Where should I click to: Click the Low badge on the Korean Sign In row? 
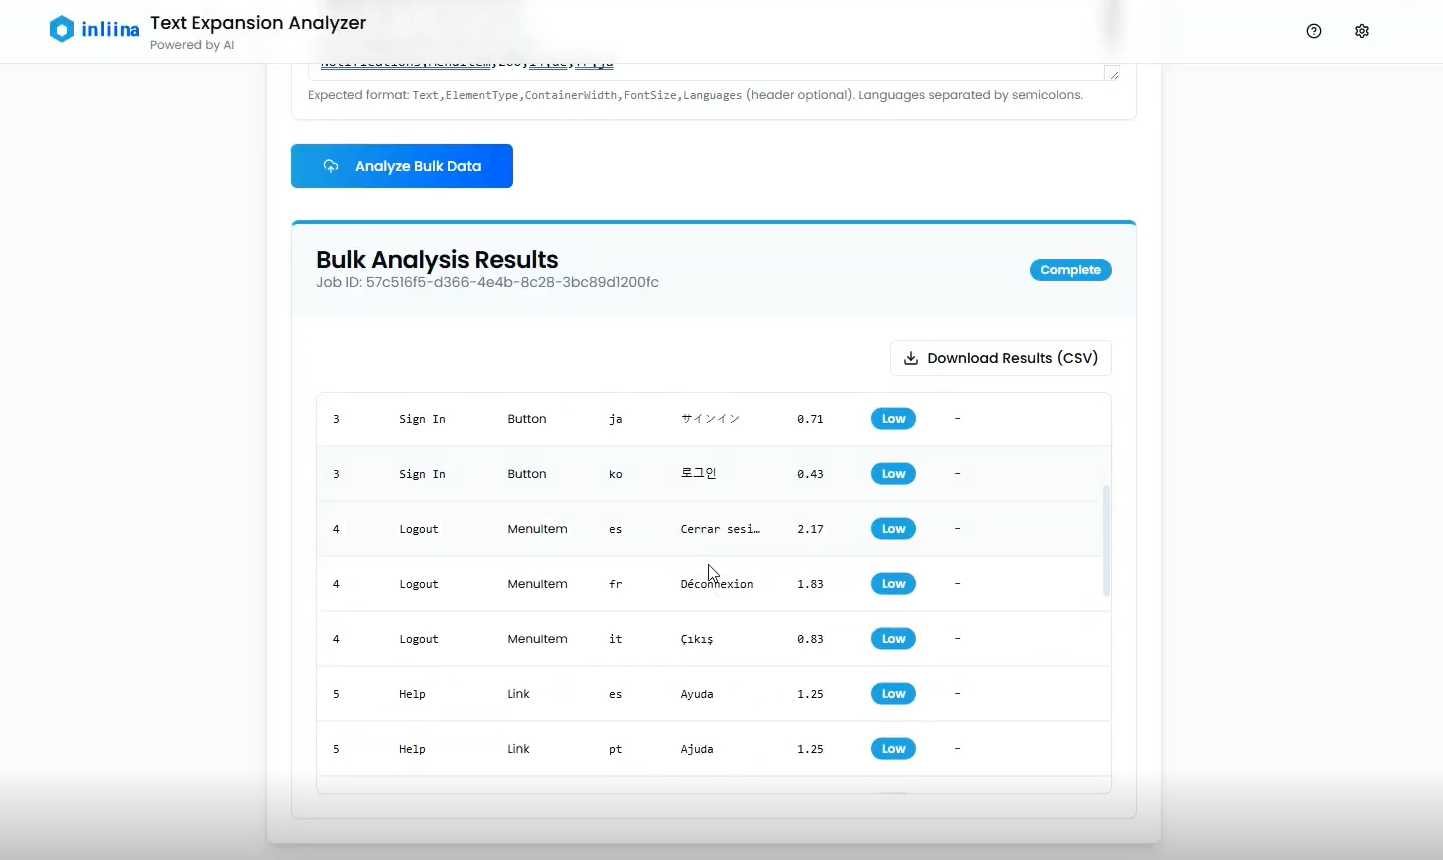coord(892,474)
